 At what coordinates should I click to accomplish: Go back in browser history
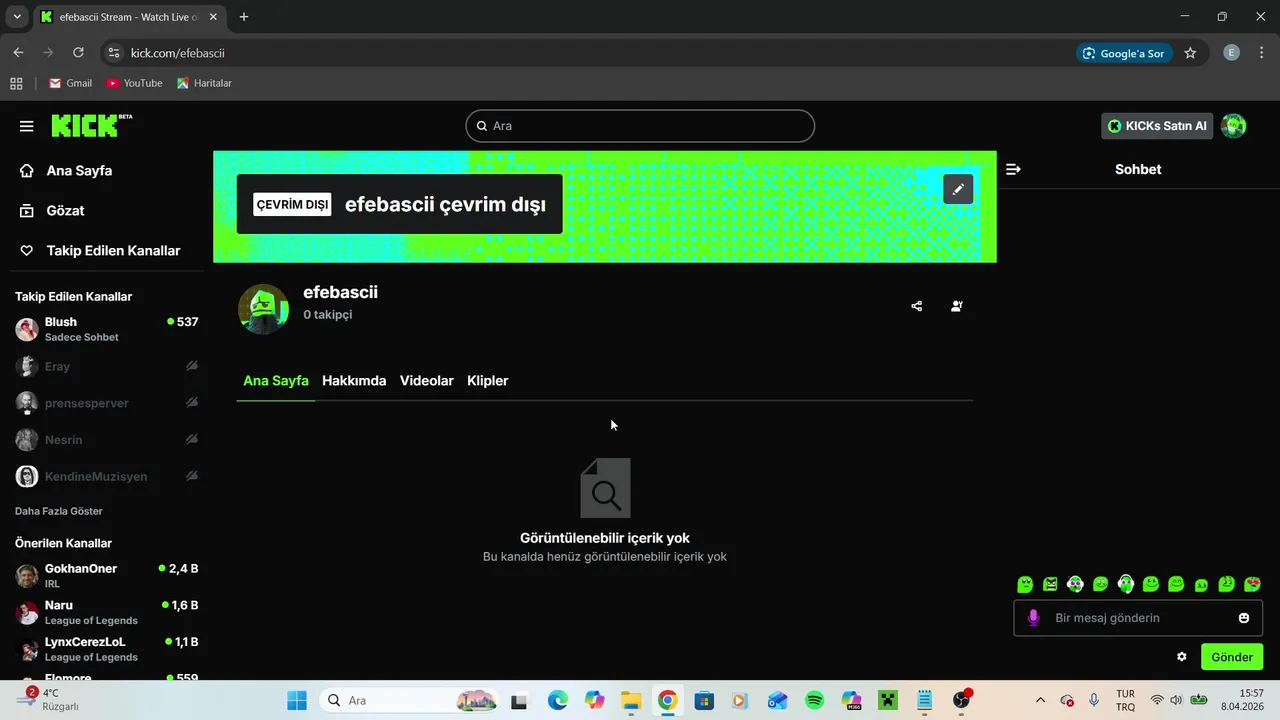tap(18, 53)
